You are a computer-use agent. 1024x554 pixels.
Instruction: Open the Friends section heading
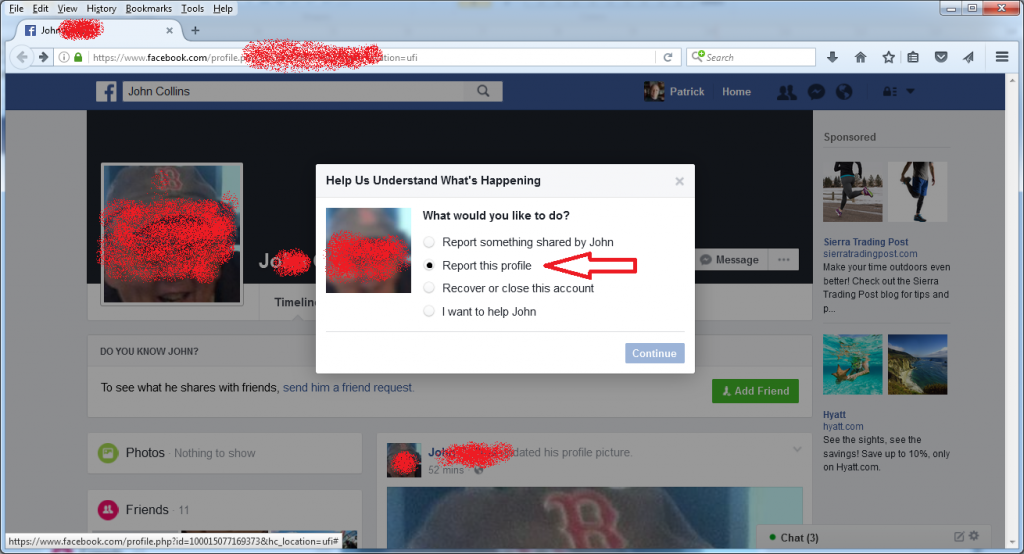[x=147, y=510]
